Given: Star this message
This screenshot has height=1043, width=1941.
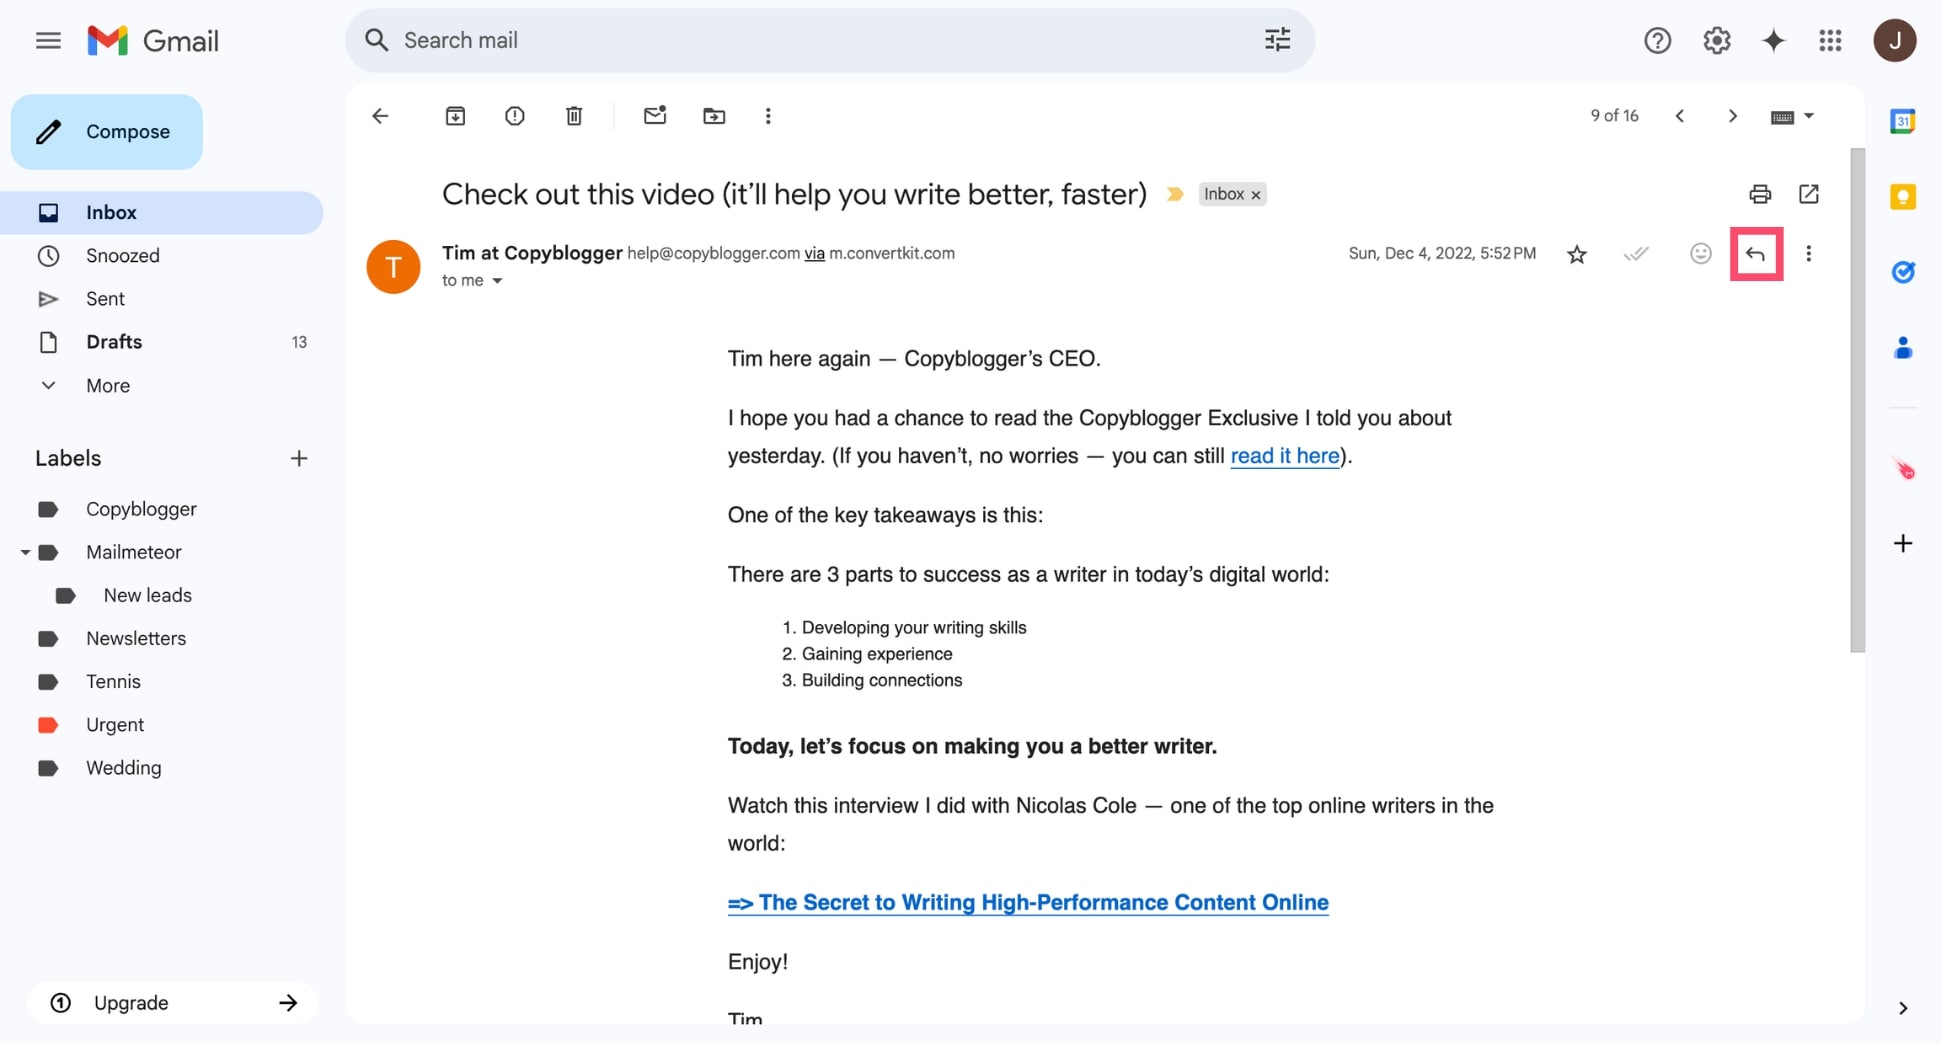Looking at the screenshot, I should (x=1576, y=254).
